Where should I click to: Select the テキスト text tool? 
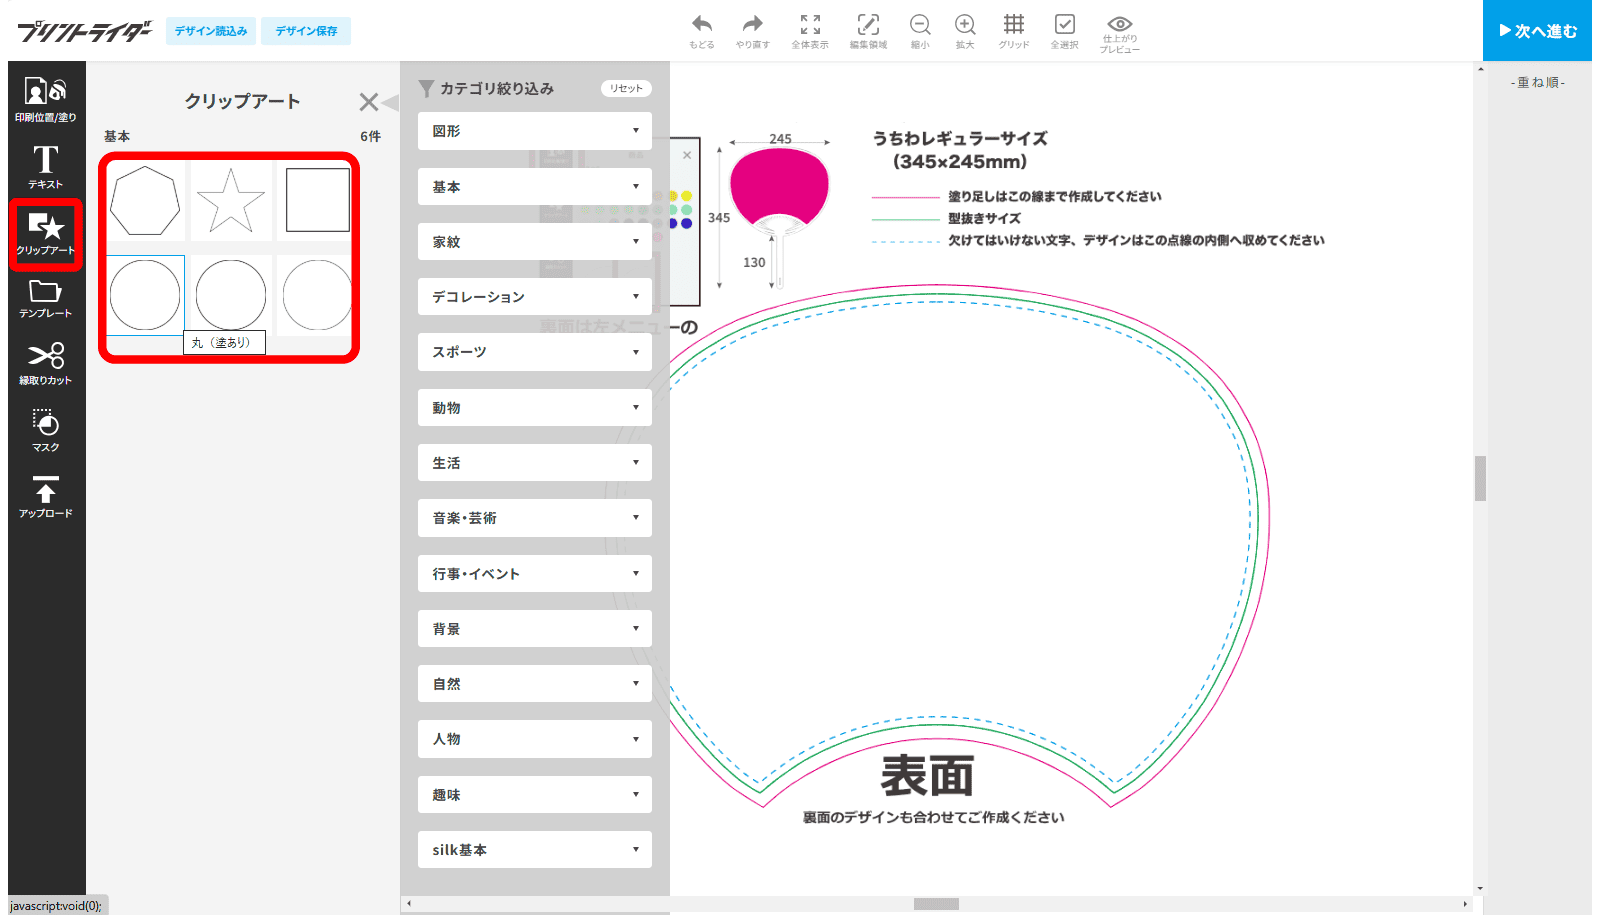tap(46, 166)
